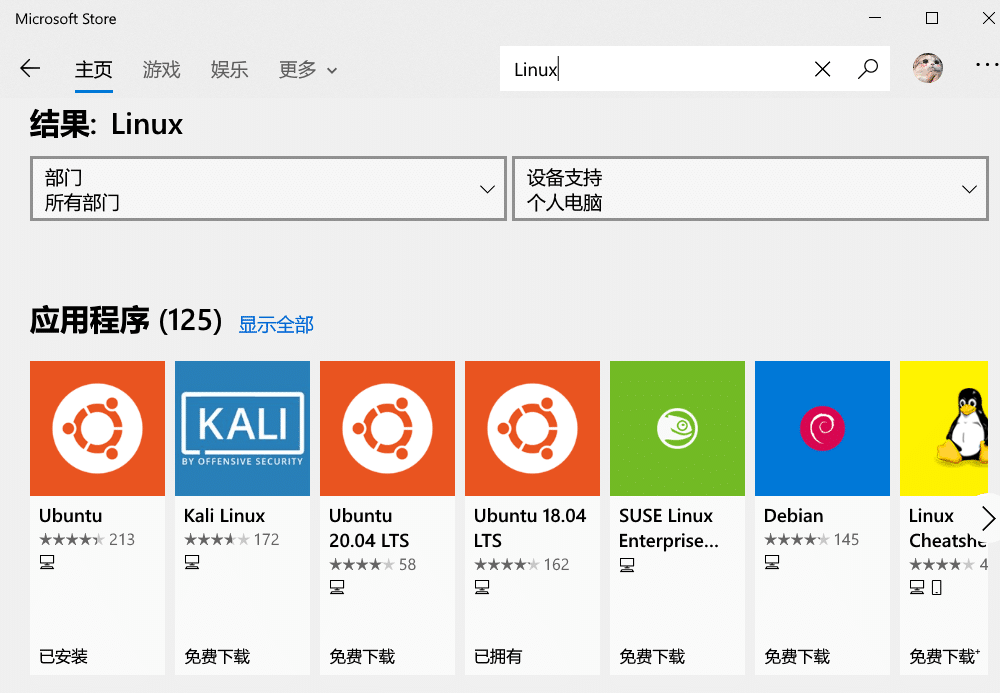Click the Kali Linux rating 172
The image size is (1000, 693).
pyautogui.click(x=232, y=539)
